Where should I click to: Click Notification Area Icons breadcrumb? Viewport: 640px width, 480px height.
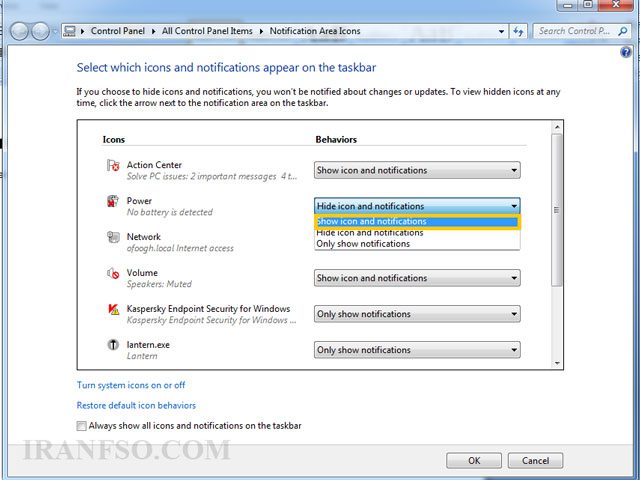pos(315,31)
